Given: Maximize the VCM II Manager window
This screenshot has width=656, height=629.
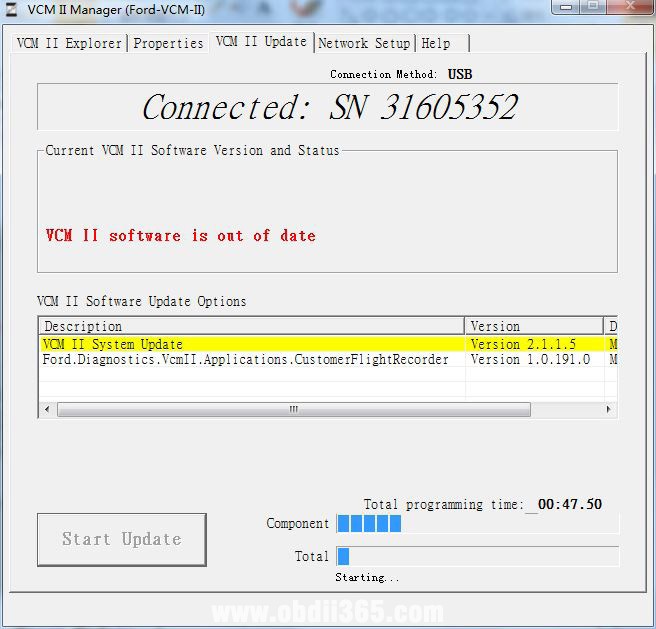Looking at the screenshot, I should pos(593,7).
